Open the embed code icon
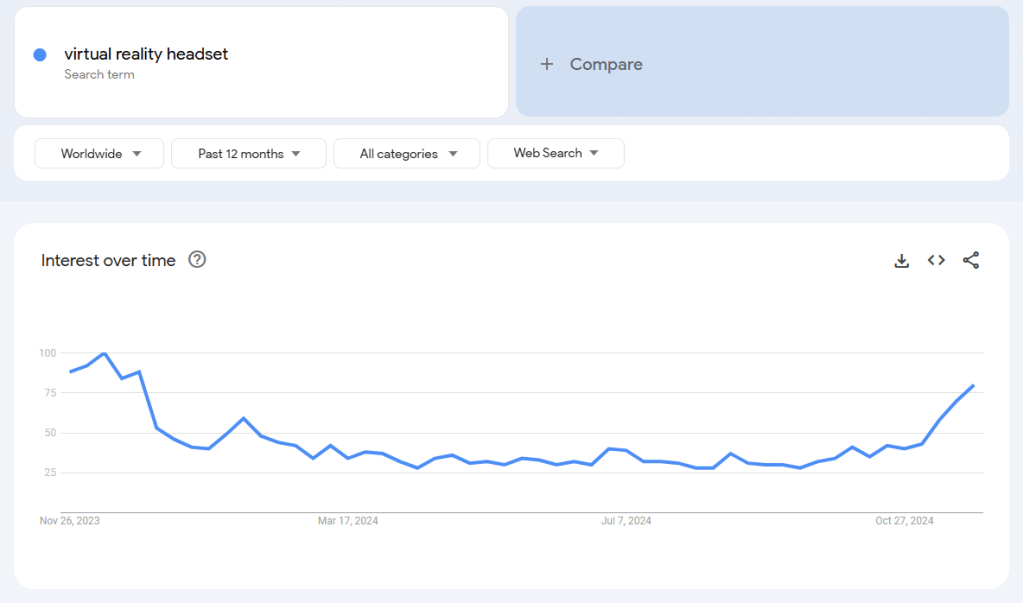 936,261
